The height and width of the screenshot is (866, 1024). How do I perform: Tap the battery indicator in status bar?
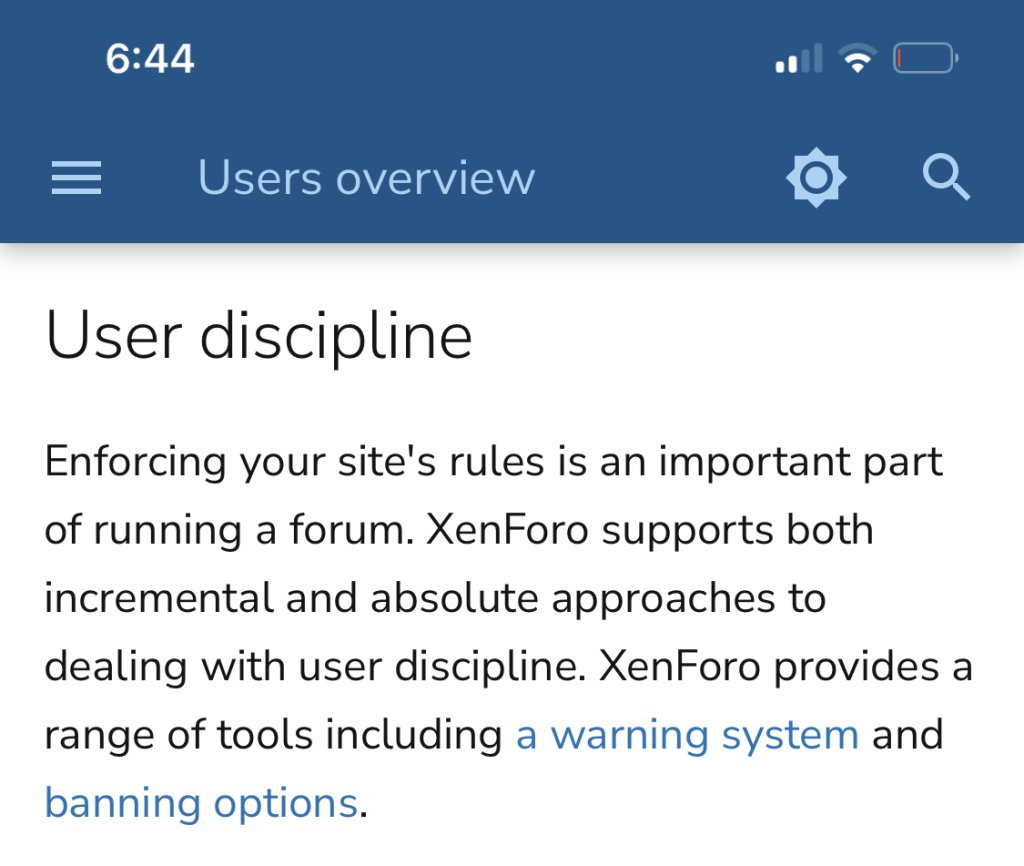click(926, 60)
